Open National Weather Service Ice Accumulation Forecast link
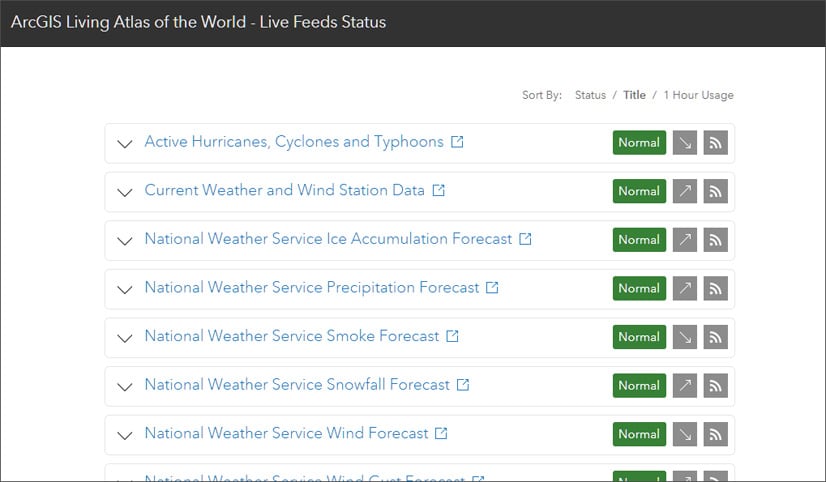 [x=328, y=239]
